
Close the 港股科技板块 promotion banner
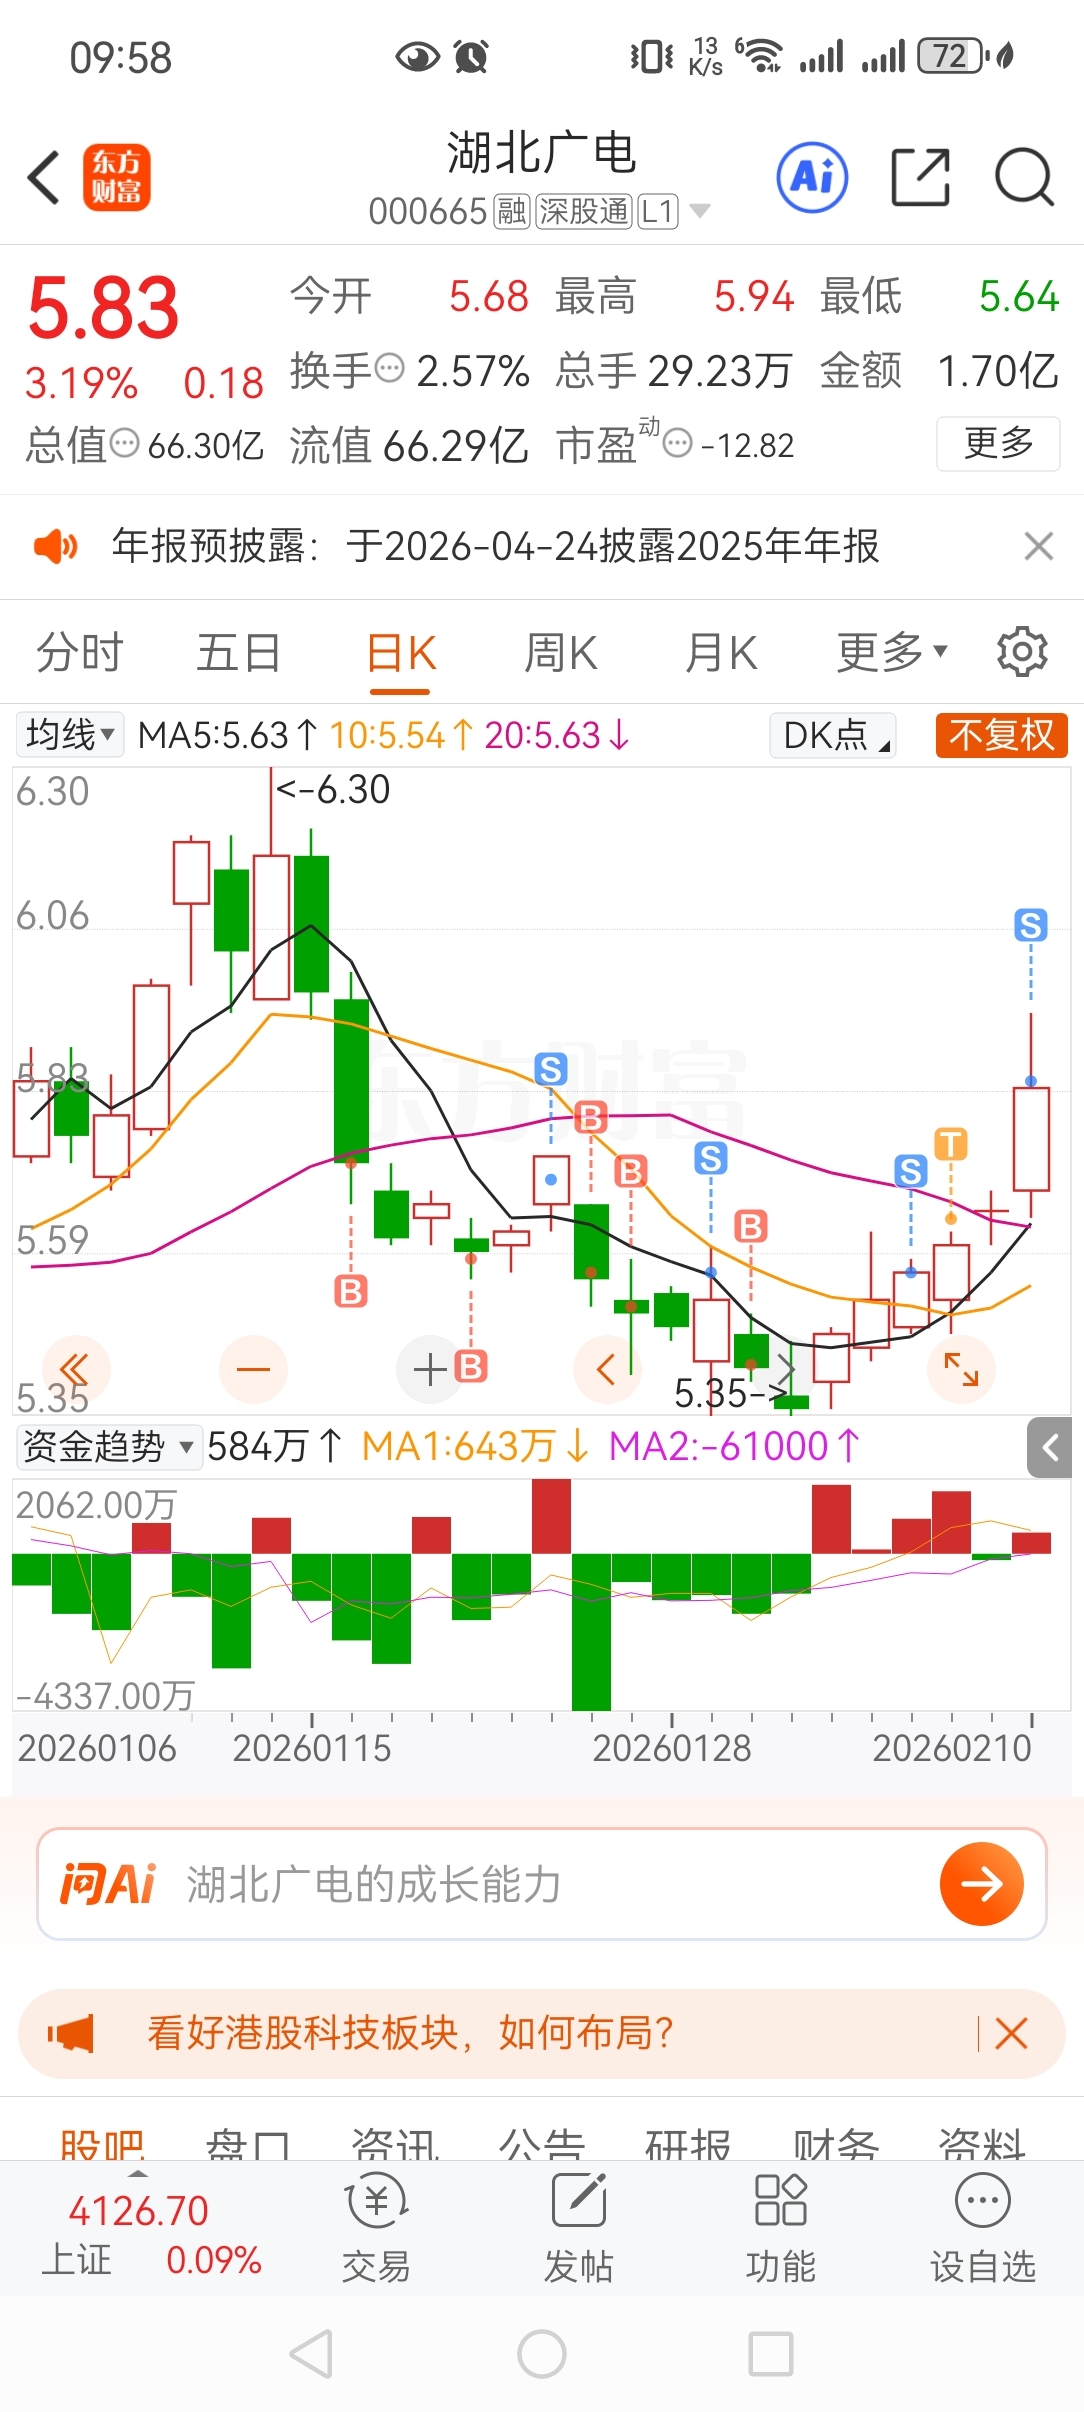point(1012,2033)
